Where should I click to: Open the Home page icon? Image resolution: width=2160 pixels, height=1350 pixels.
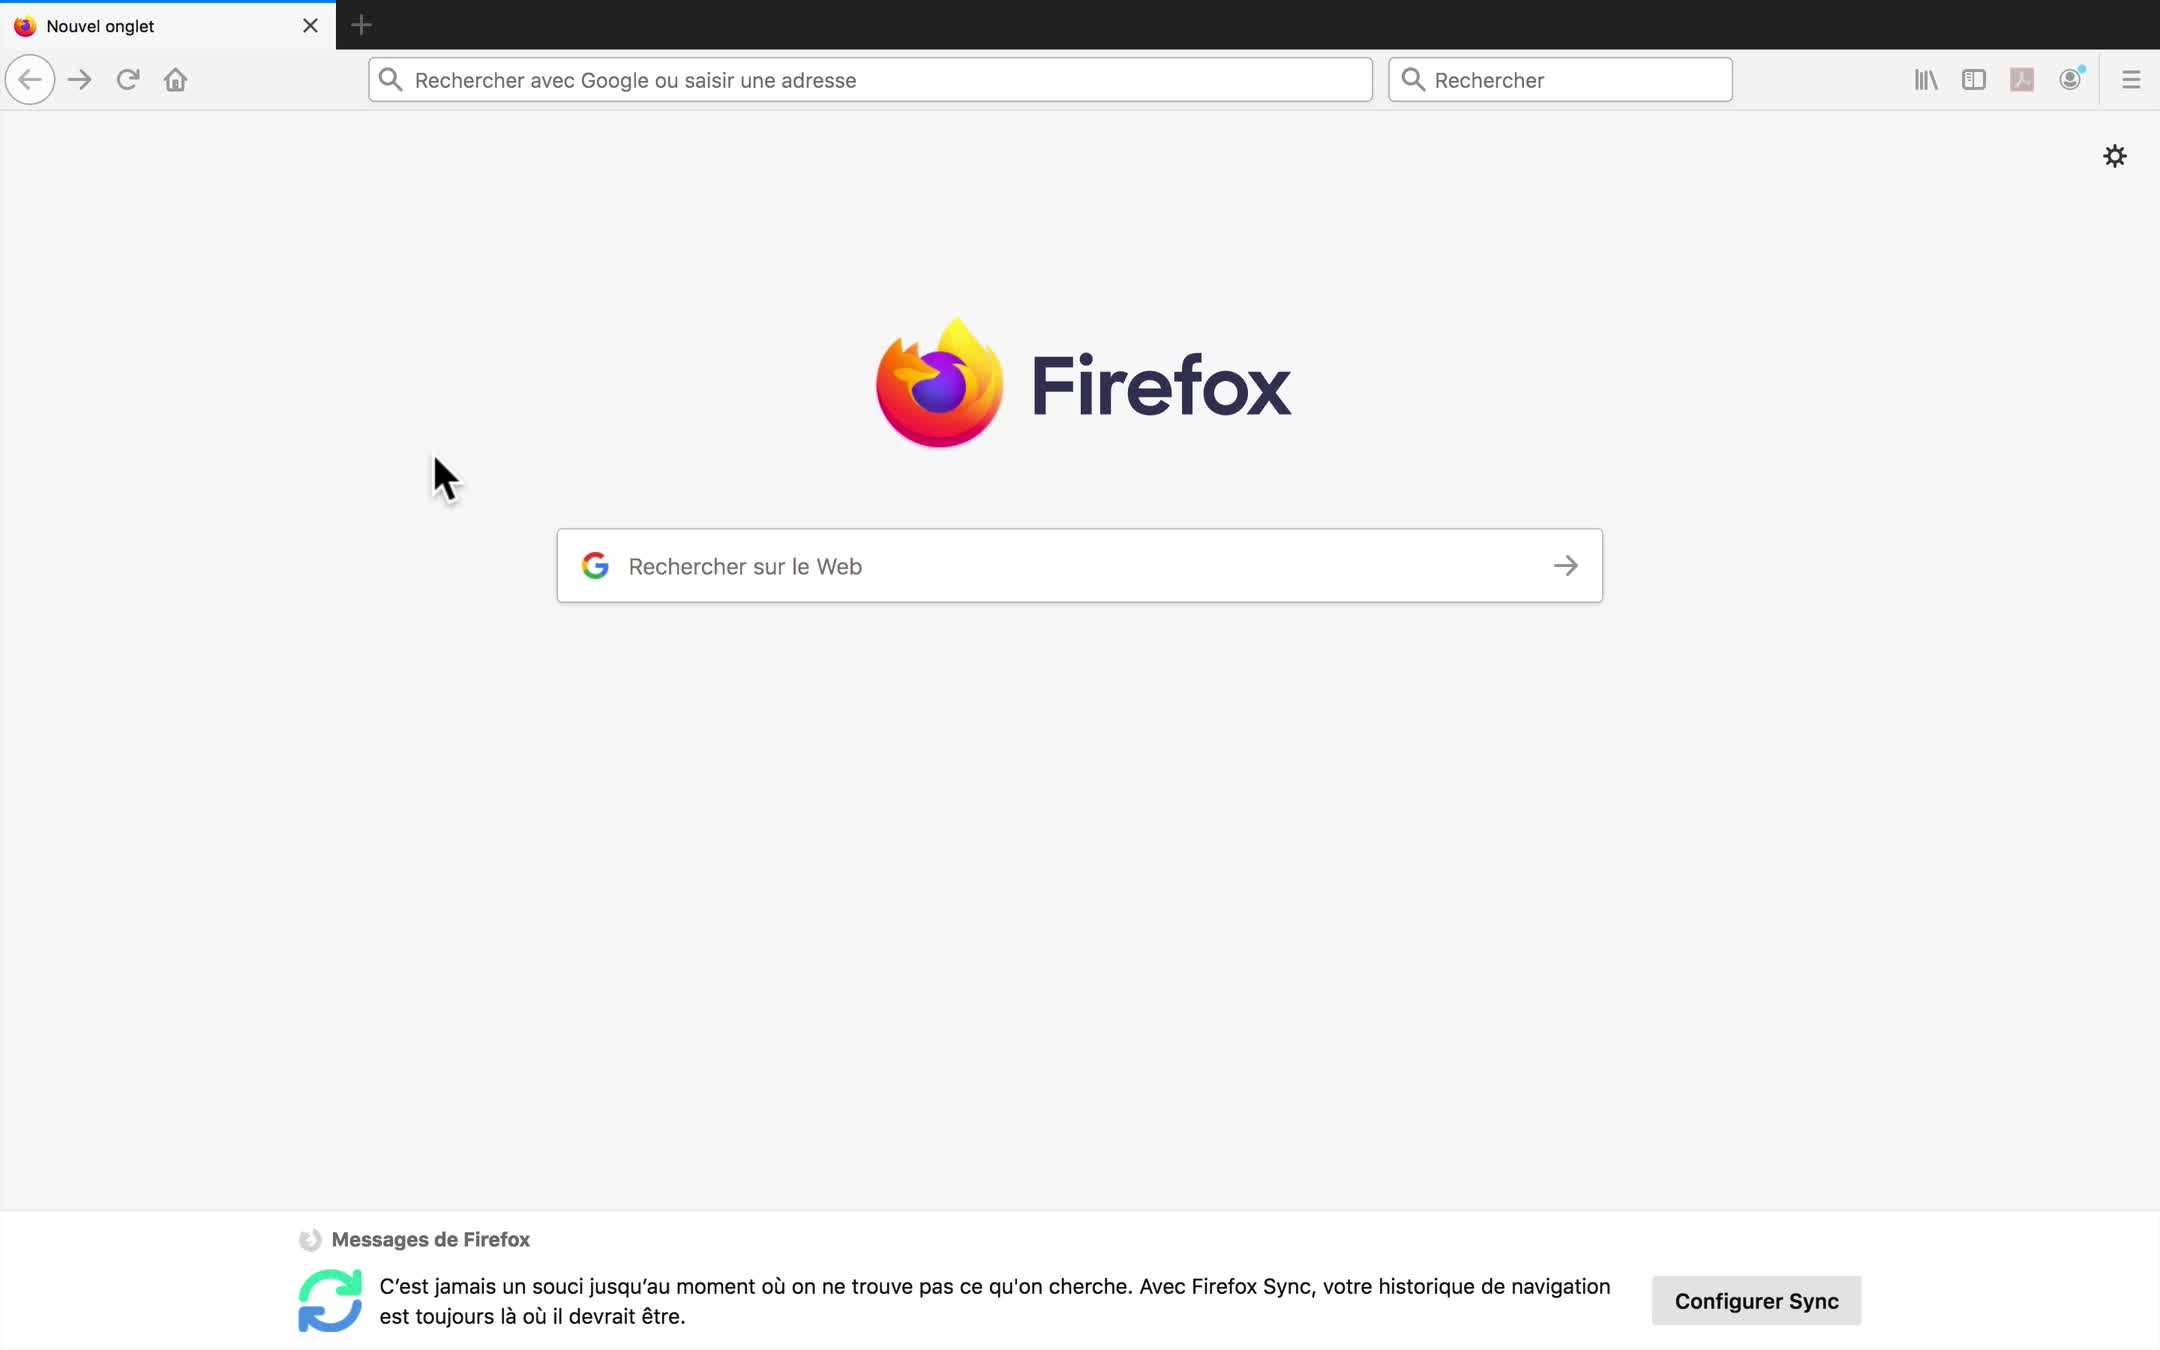(x=175, y=80)
